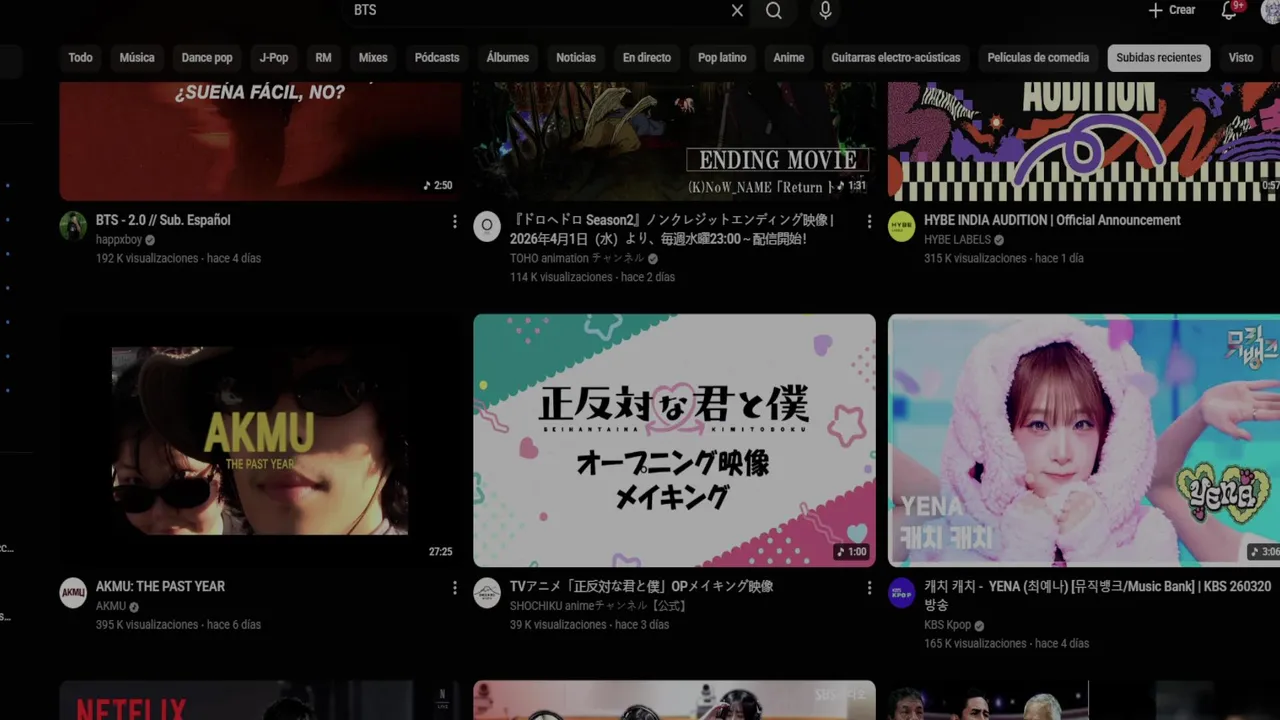Open the TOHO animation channel avatar
The image size is (1280, 720).
pos(487,226)
